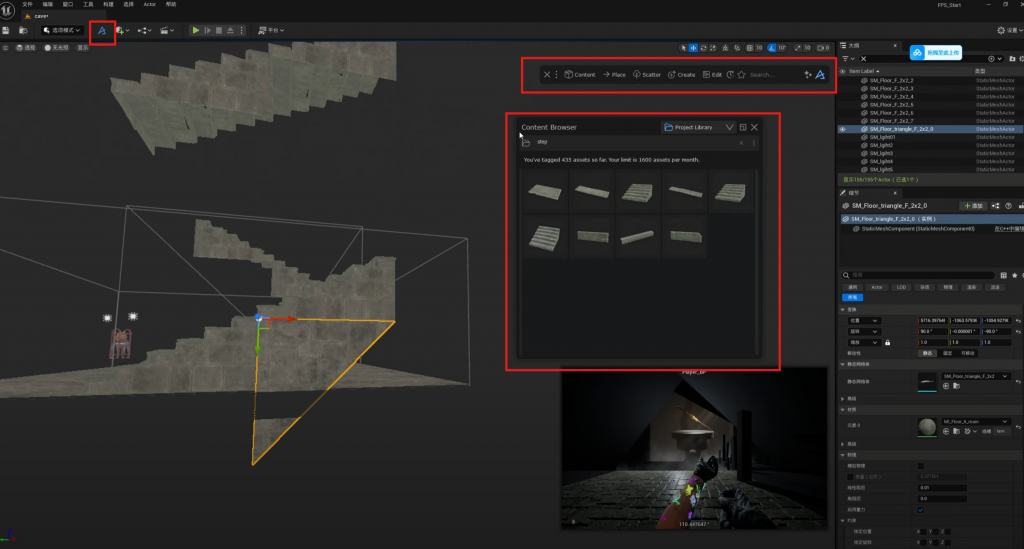
Task: Open the 窗口 Window menu
Action: pyautogui.click(x=68, y=5)
